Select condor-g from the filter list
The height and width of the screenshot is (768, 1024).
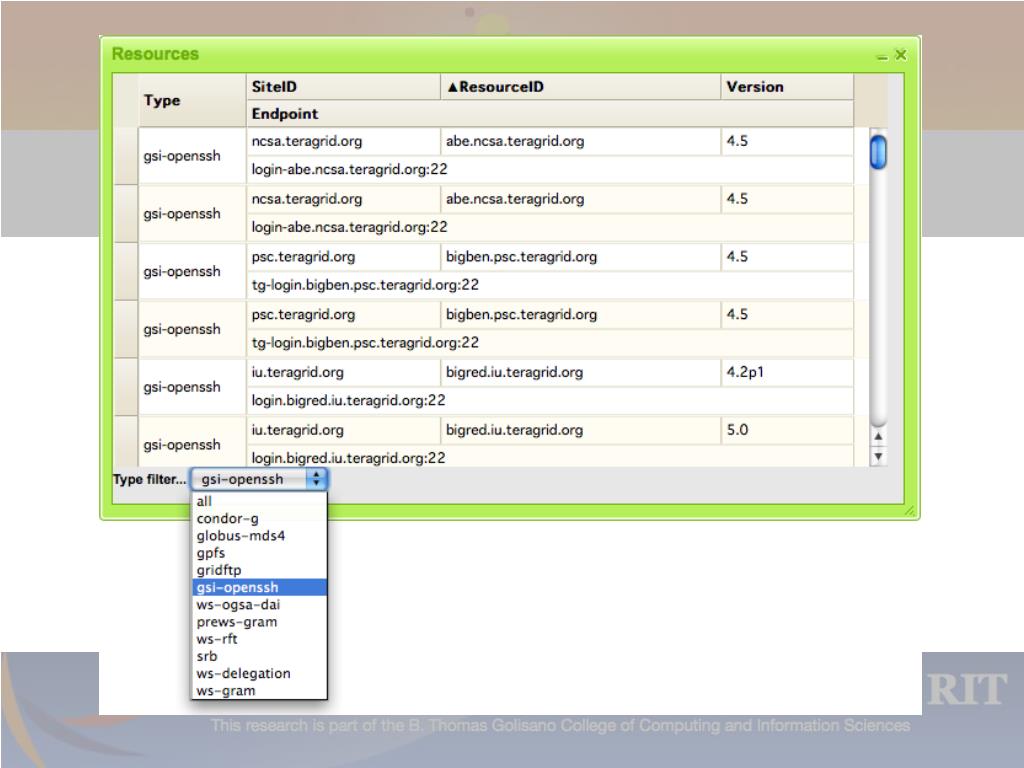[259, 519]
